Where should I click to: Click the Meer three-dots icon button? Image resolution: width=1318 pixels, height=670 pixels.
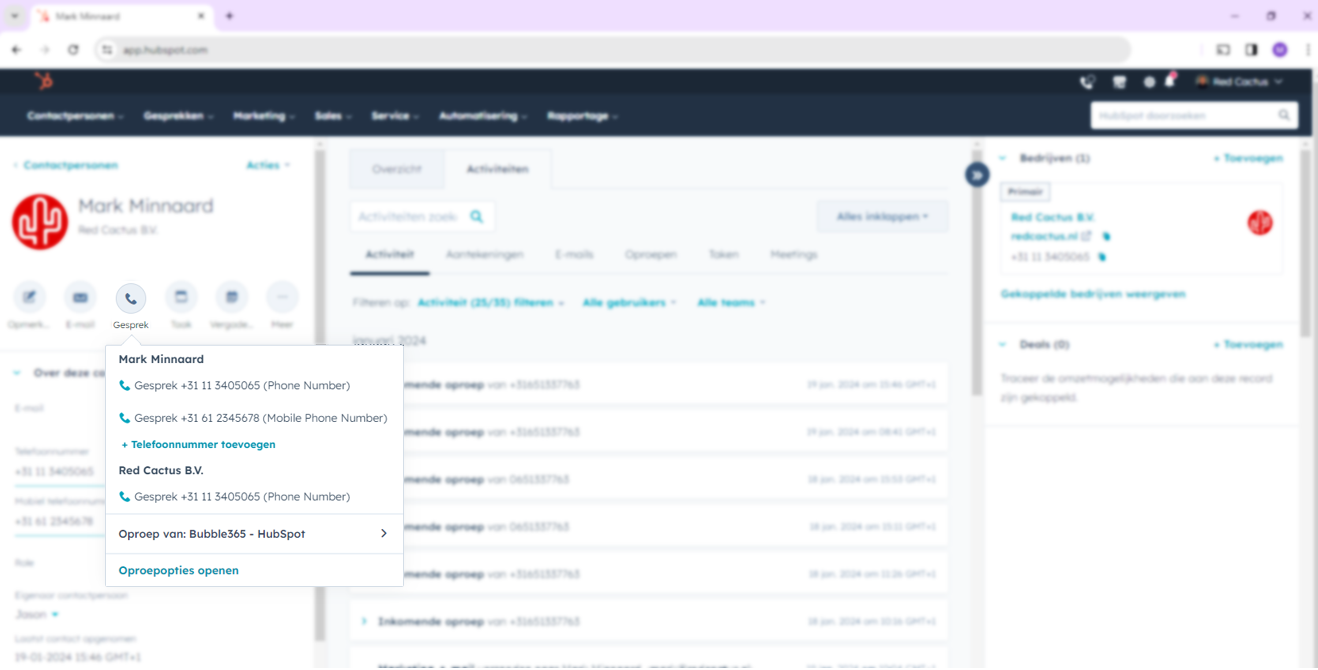click(282, 298)
